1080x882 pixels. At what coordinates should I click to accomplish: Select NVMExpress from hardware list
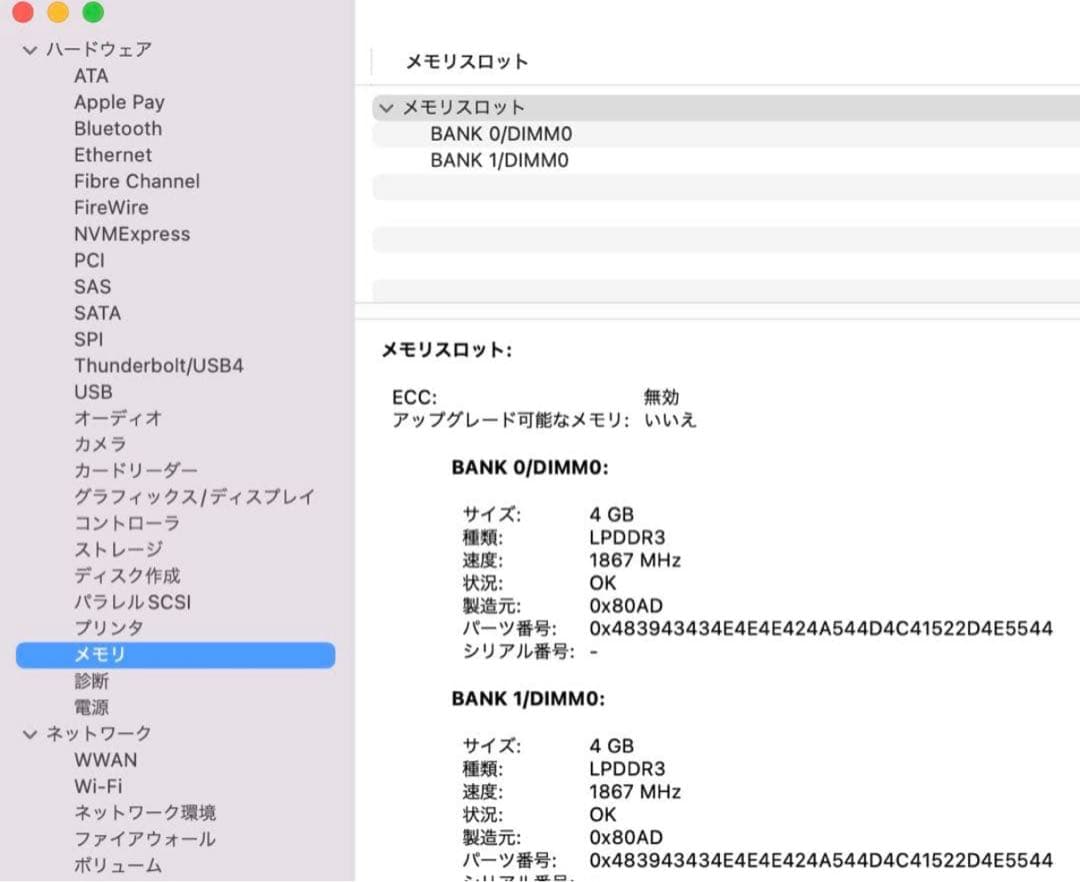tap(131, 234)
